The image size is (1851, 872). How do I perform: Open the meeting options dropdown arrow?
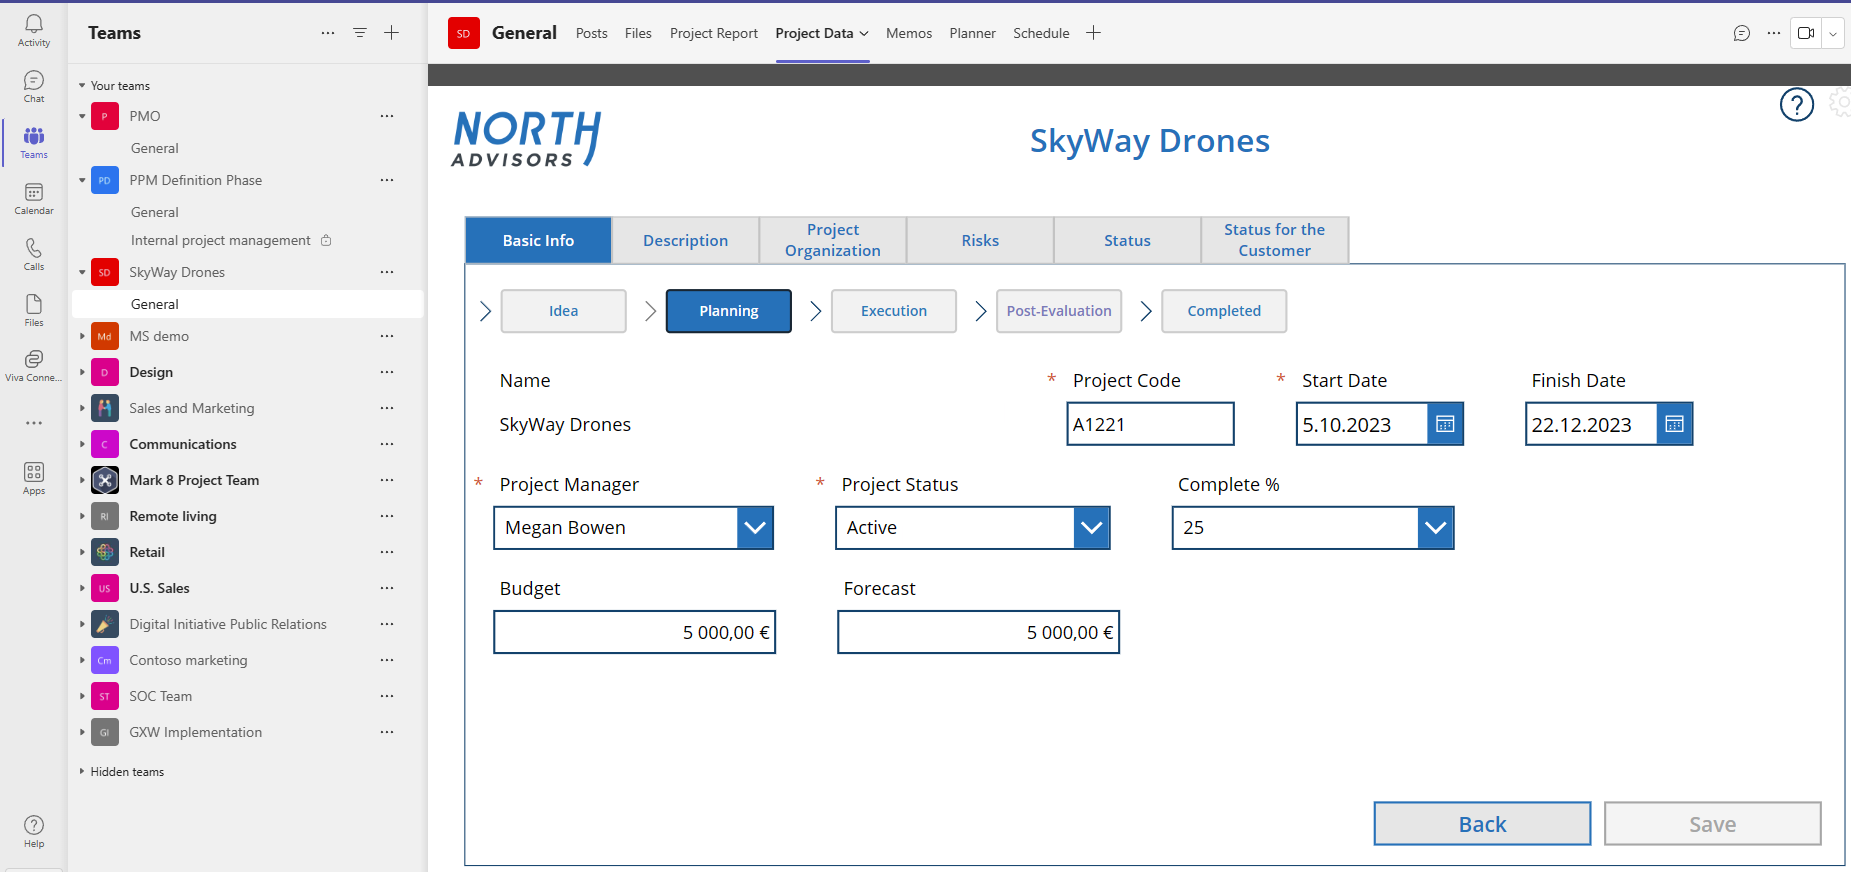click(1833, 33)
